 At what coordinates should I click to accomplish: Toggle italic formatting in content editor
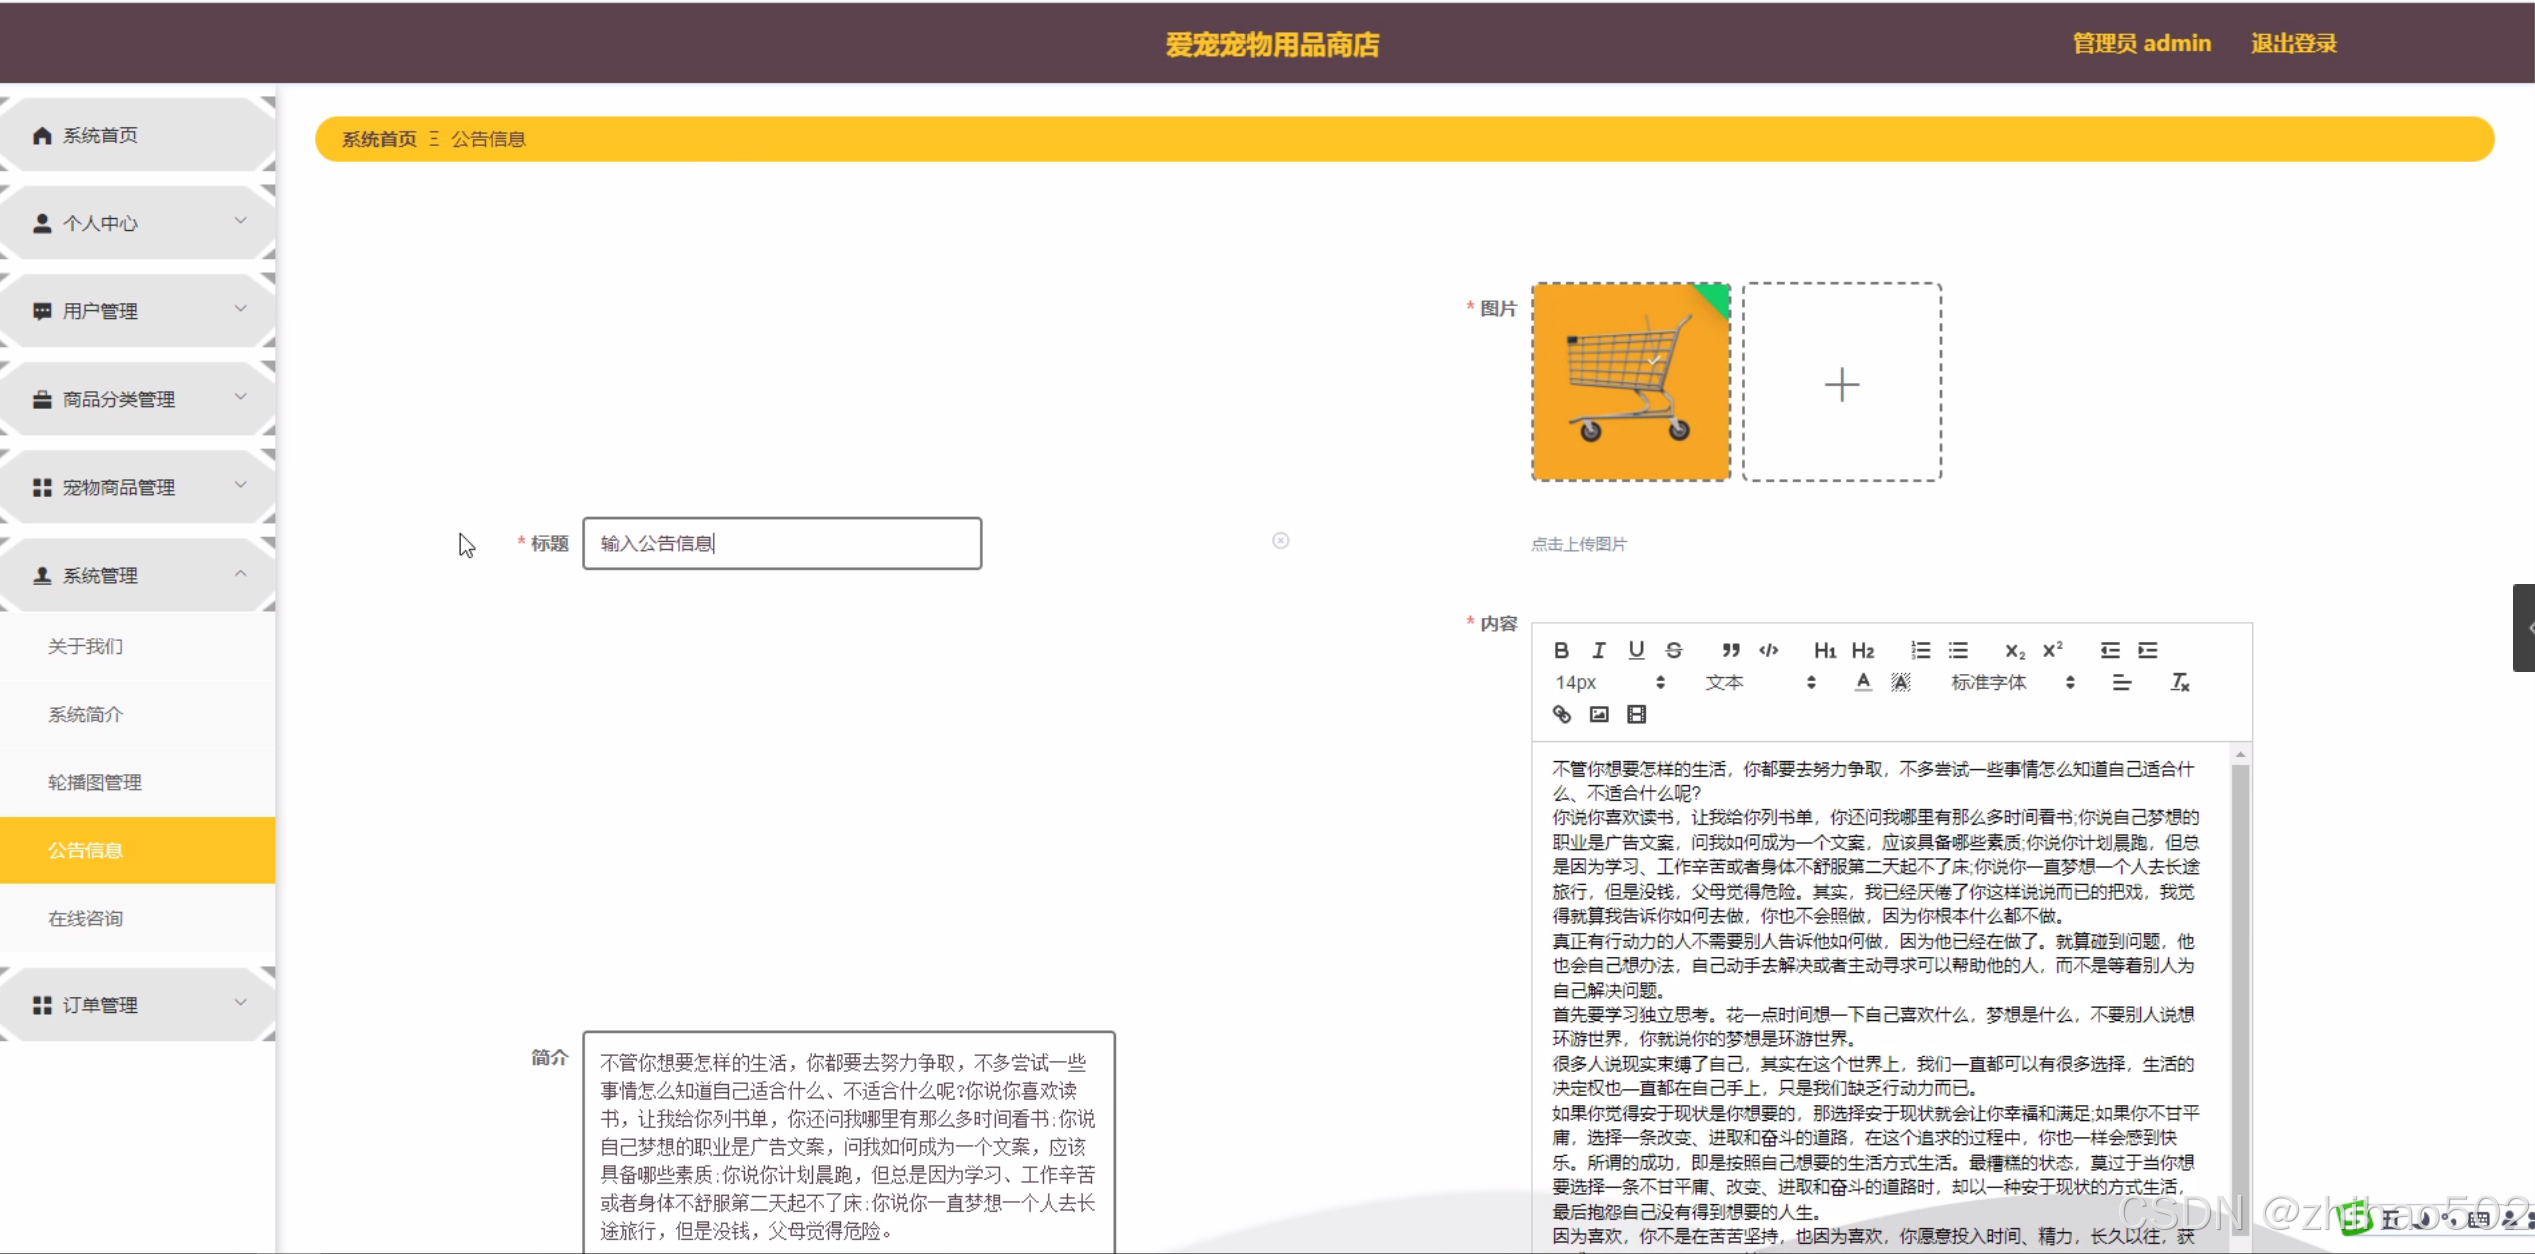pos(1599,650)
